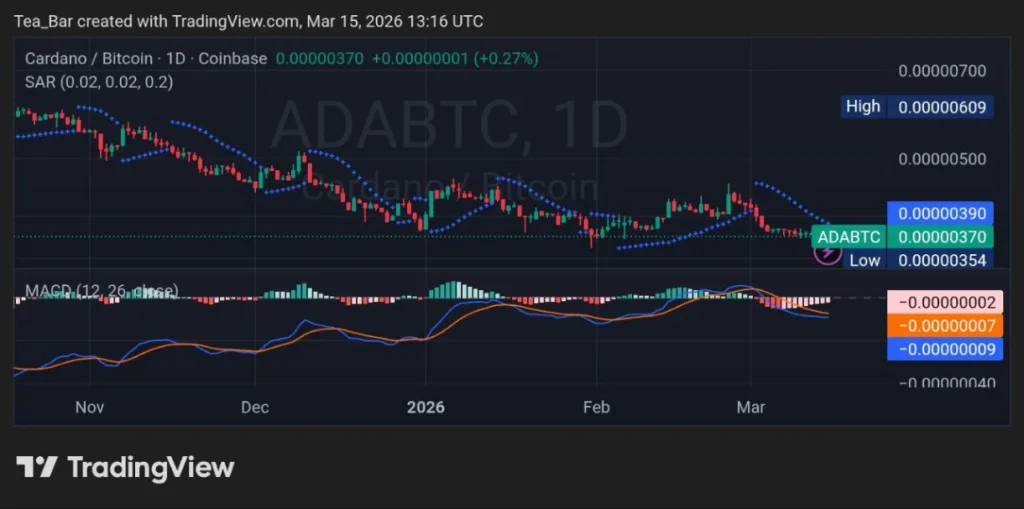The height and width of the screenshot is (509, 1024).
Task: Click the Coinbase exchange label in header
Action: (x=232, y=59)
